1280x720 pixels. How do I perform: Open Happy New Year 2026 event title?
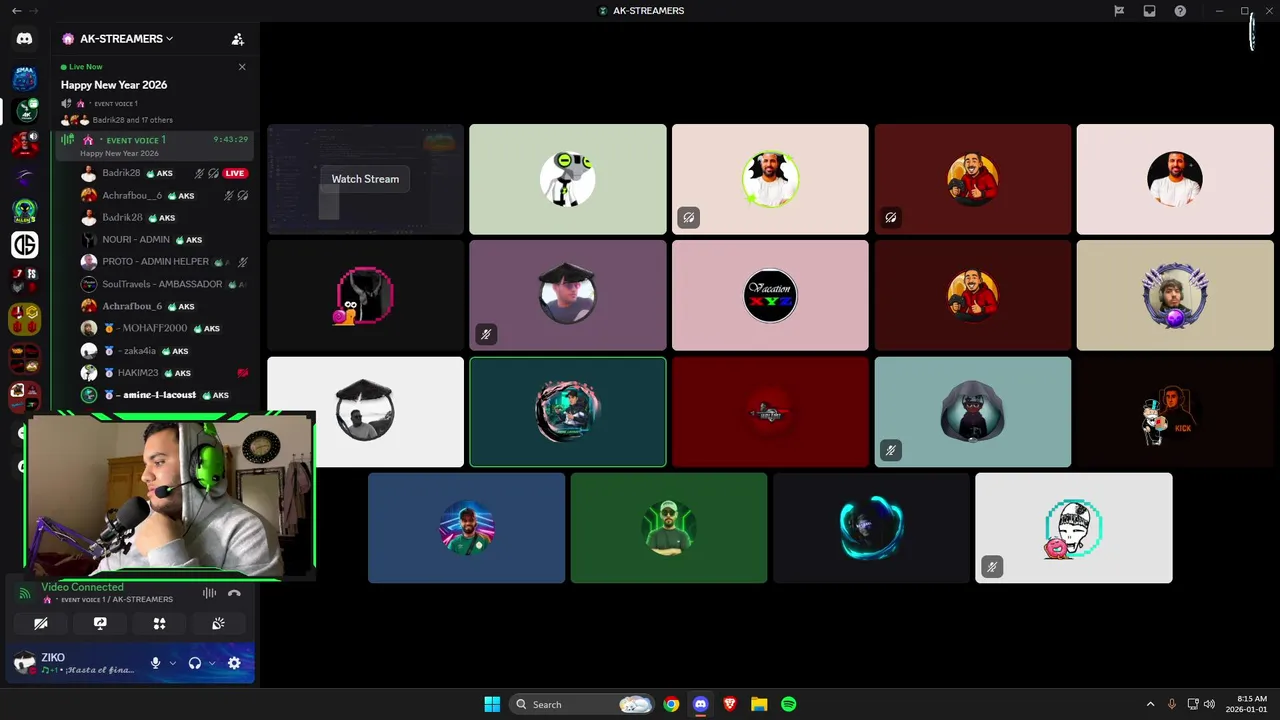point(114,85)
